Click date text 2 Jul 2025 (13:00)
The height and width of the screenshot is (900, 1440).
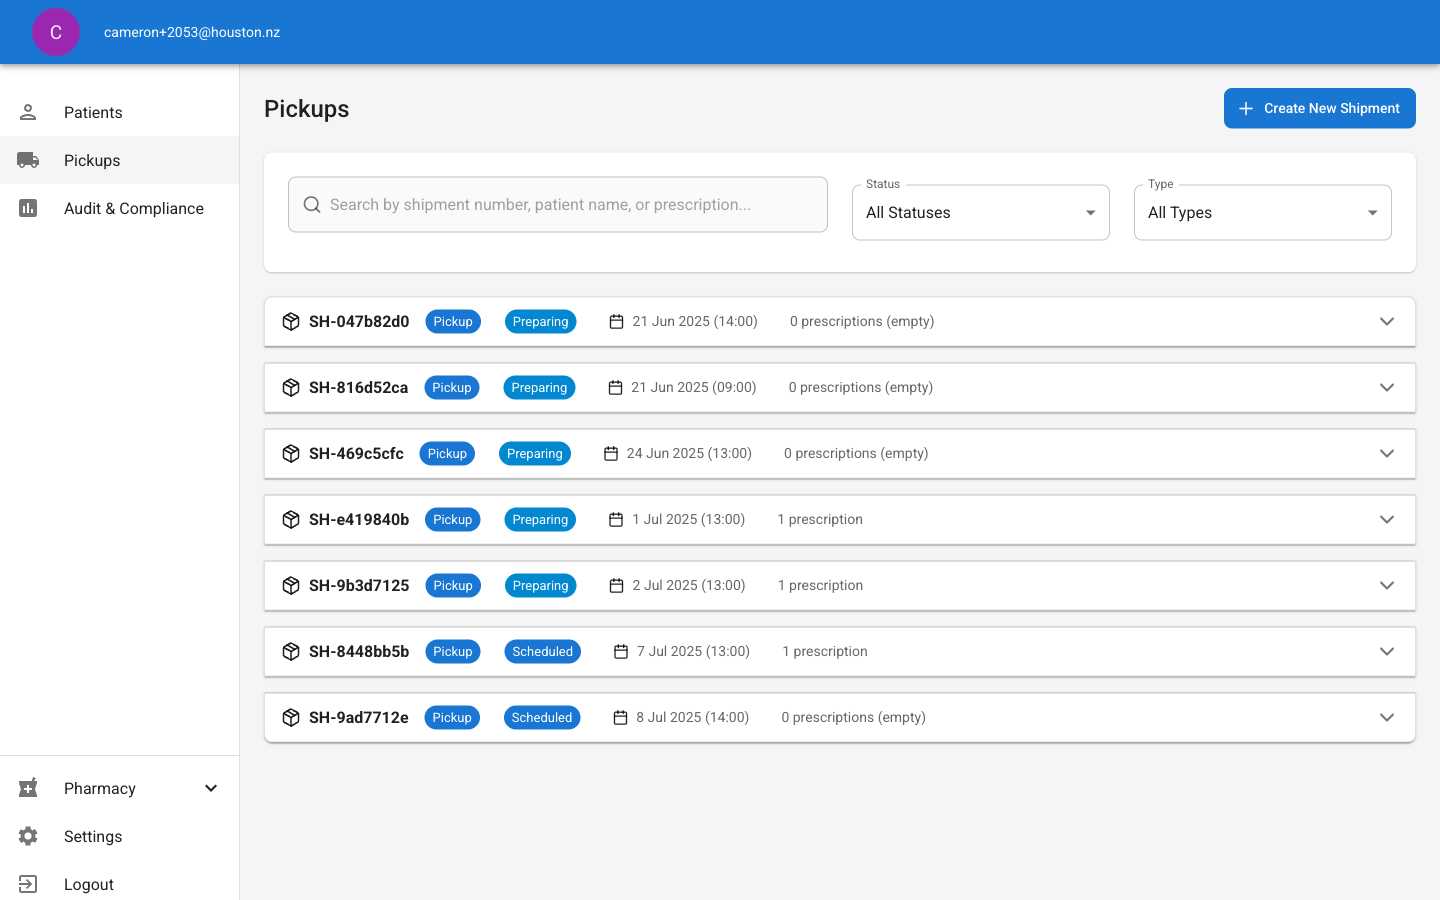[689, 585]
